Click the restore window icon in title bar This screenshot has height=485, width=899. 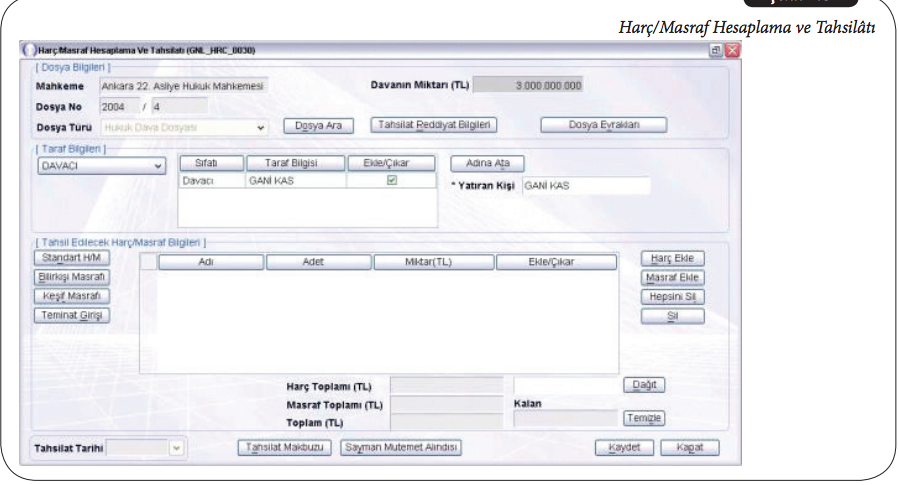[x=716, y=50]
